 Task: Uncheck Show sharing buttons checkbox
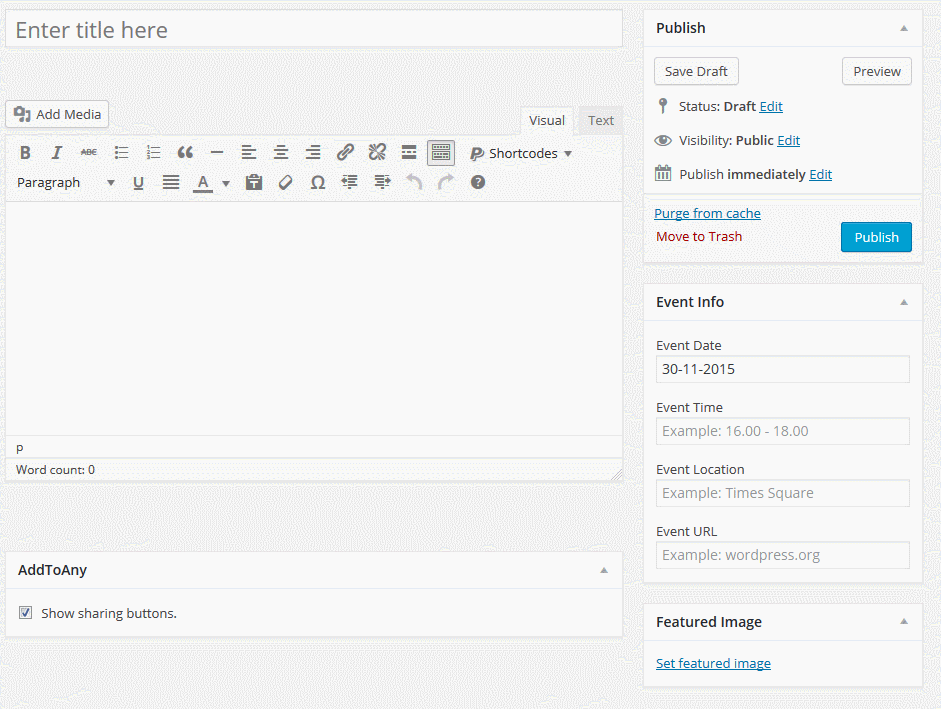click(x=26, y=613)
